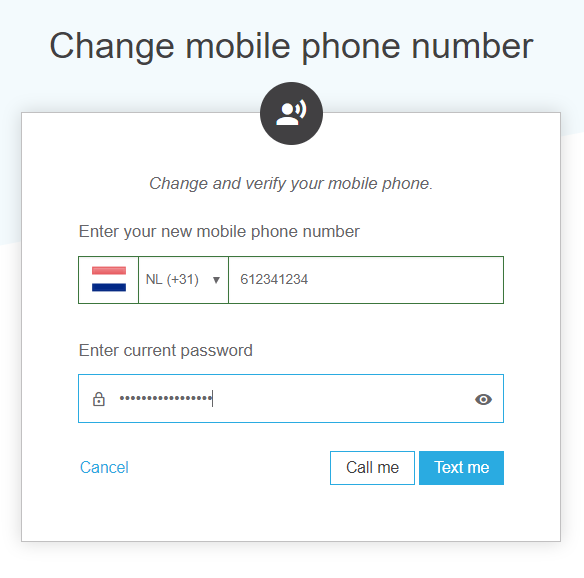Cancel the phone number change

tap(104, 467)
